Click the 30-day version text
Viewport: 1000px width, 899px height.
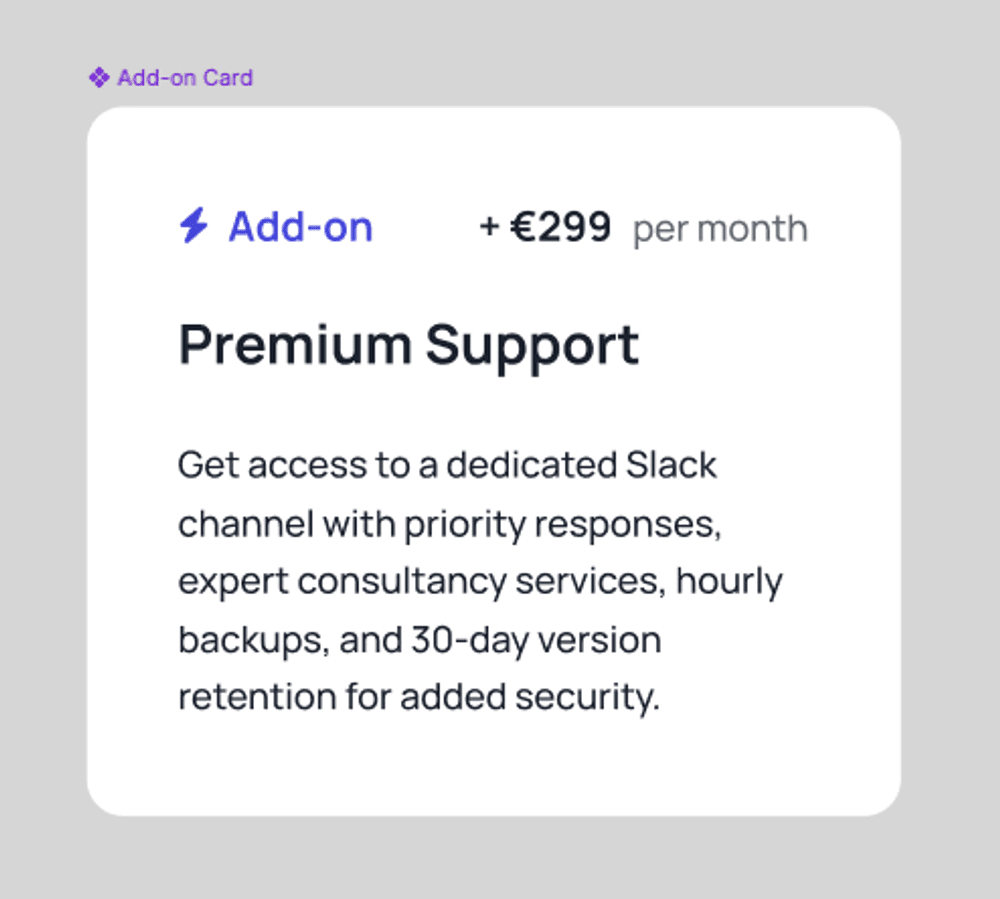[x=535, y=639]
